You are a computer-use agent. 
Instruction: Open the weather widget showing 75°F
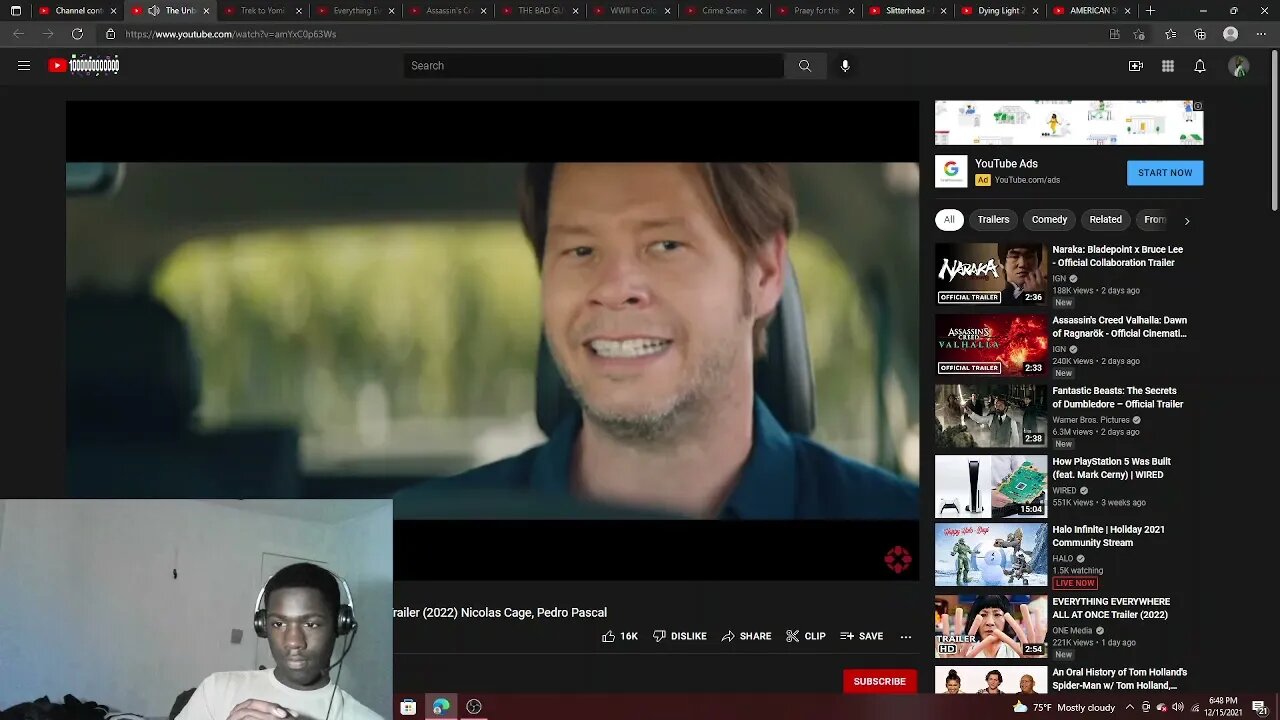1063,707
